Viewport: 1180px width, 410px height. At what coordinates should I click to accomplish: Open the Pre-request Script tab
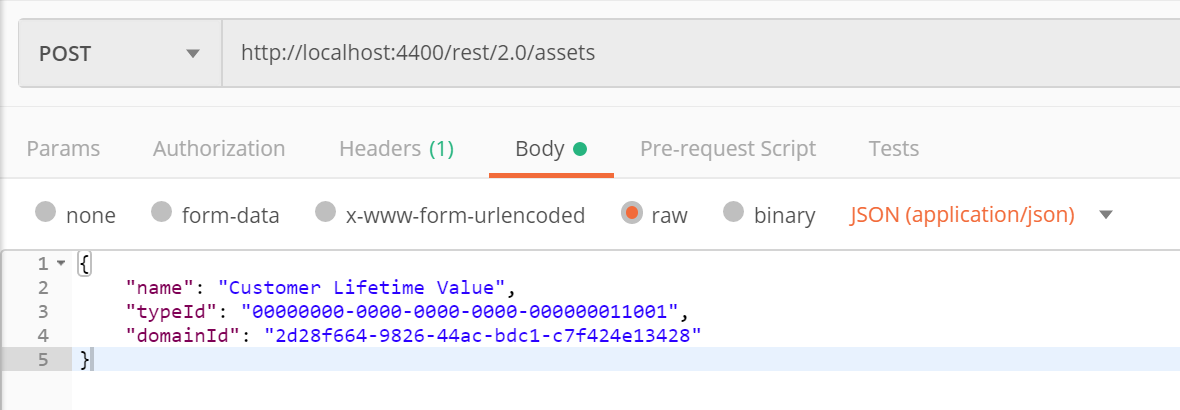click(x=728, y=148)
